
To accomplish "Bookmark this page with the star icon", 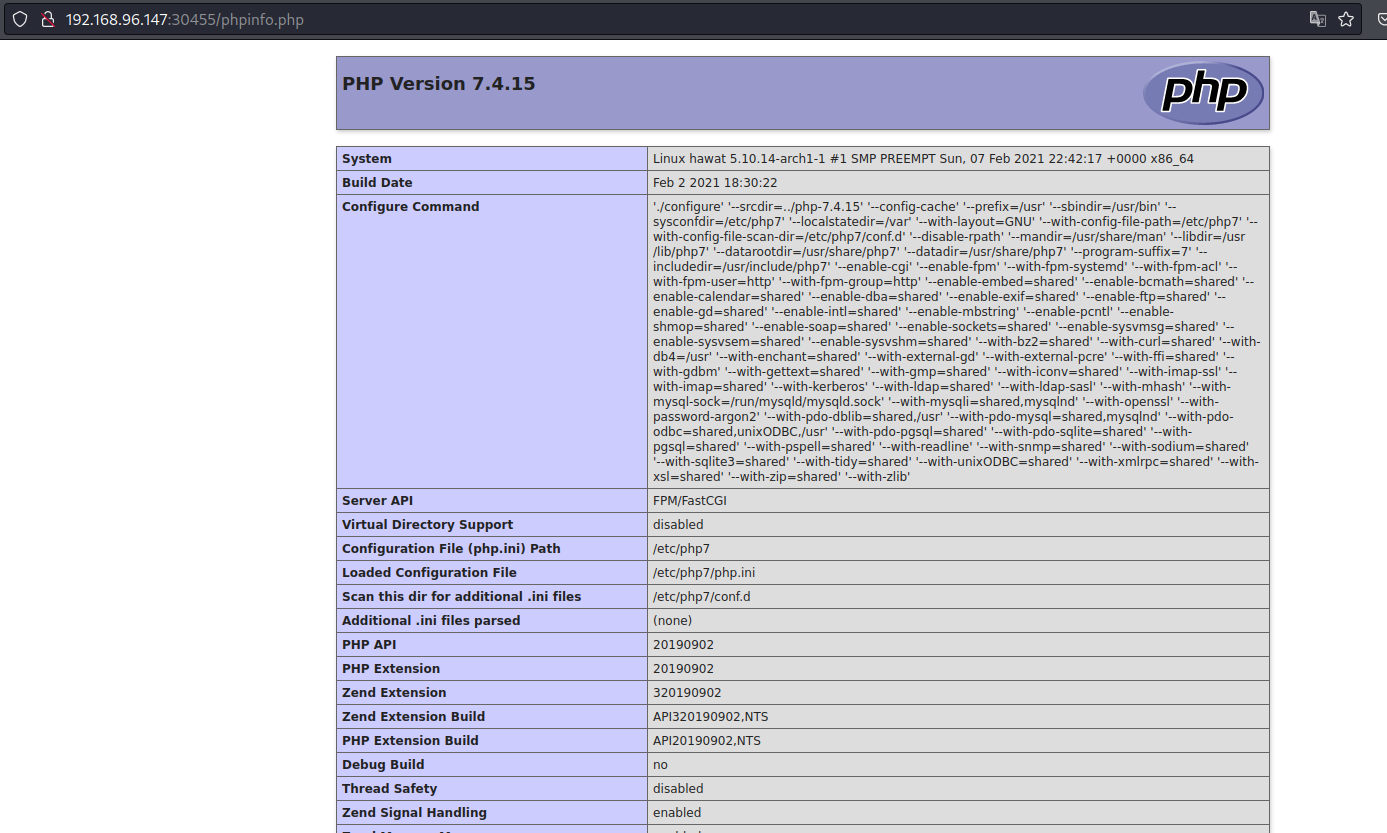I will (x=1346, y=20).
